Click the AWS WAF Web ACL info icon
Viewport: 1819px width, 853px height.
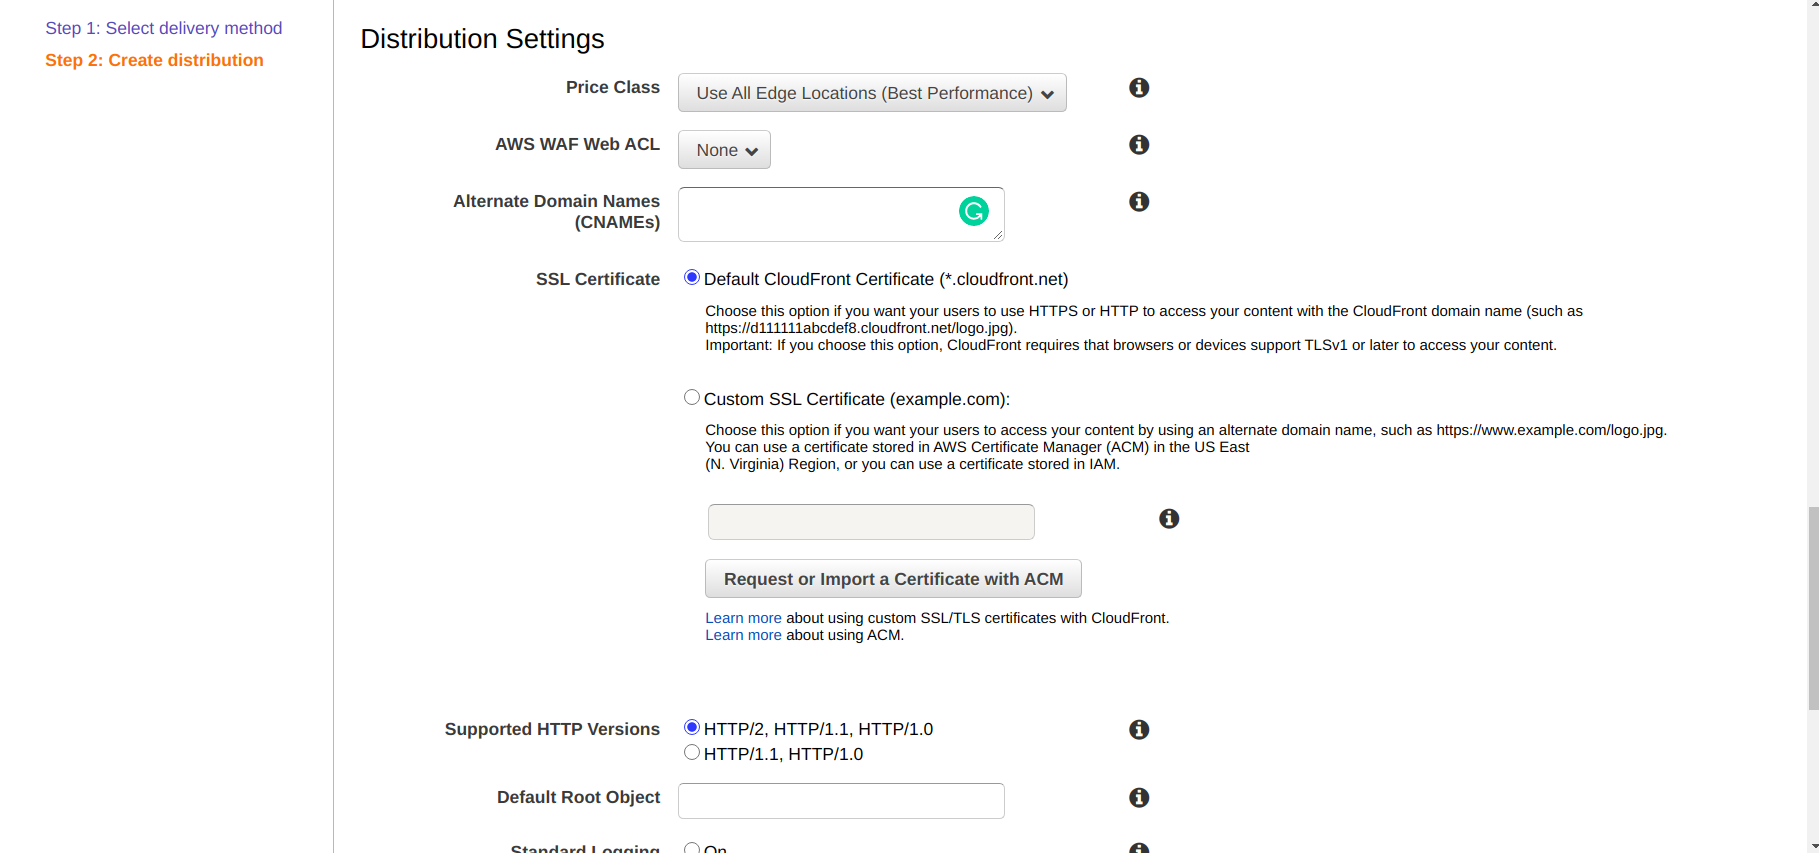point(1138,145)
